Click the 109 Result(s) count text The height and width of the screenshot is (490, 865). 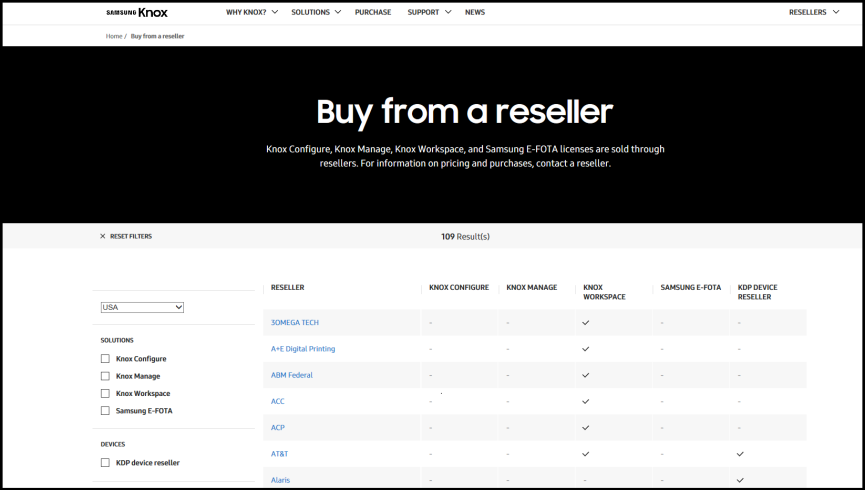465,237
